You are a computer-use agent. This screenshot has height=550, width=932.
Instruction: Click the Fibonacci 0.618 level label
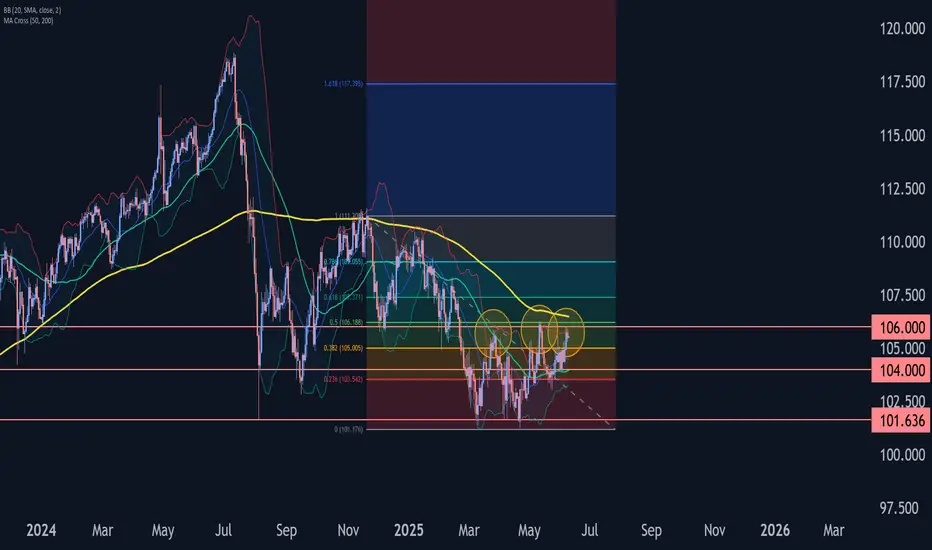click(343, 297)
